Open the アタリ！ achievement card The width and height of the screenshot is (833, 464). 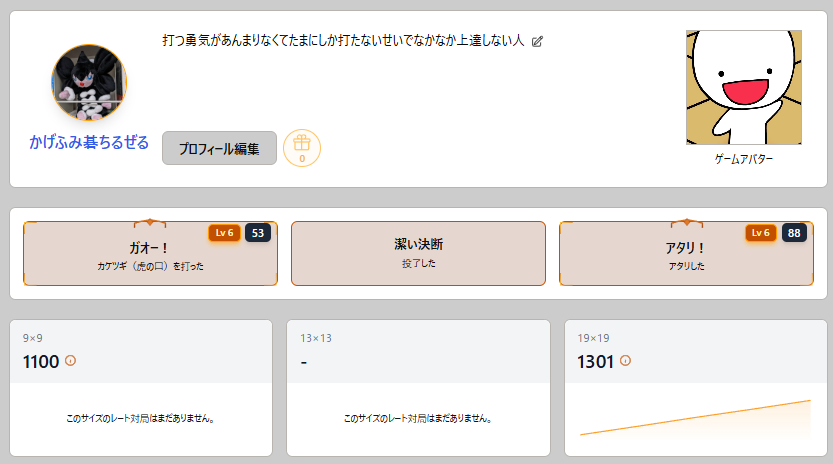tap(686, 254)
